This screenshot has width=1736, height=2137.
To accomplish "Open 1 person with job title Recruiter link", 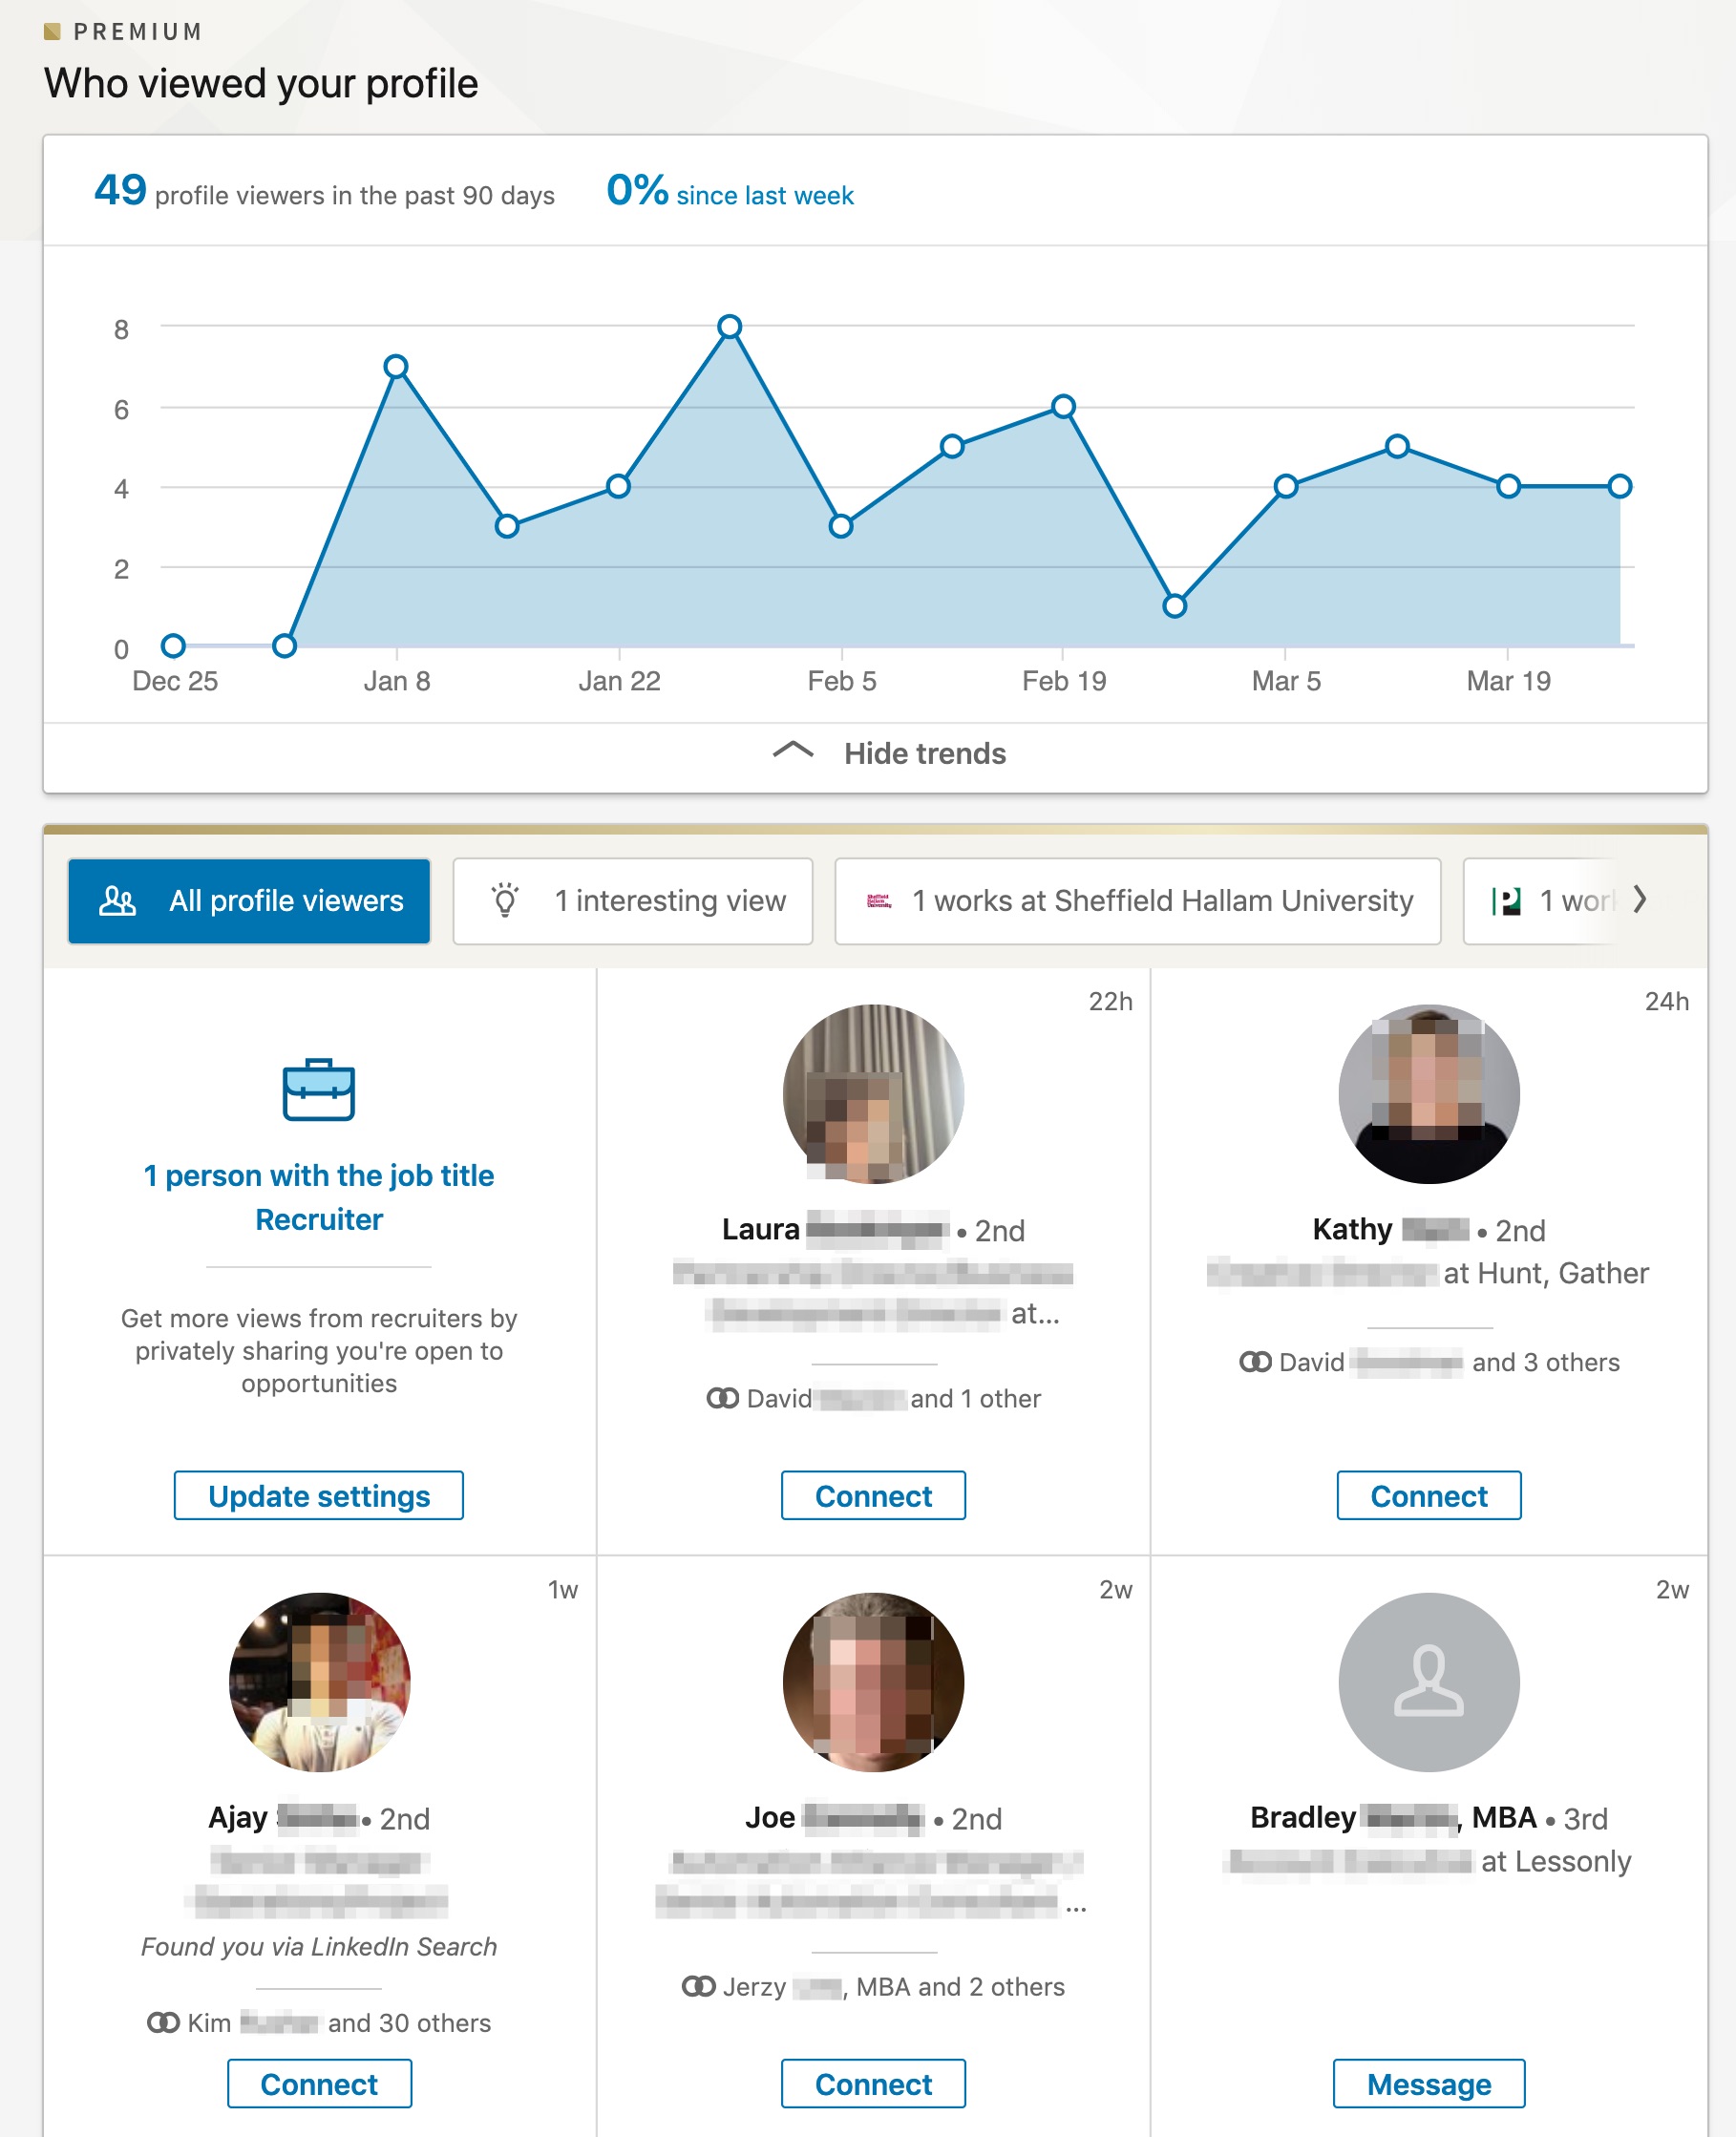I will point(319,1197).
